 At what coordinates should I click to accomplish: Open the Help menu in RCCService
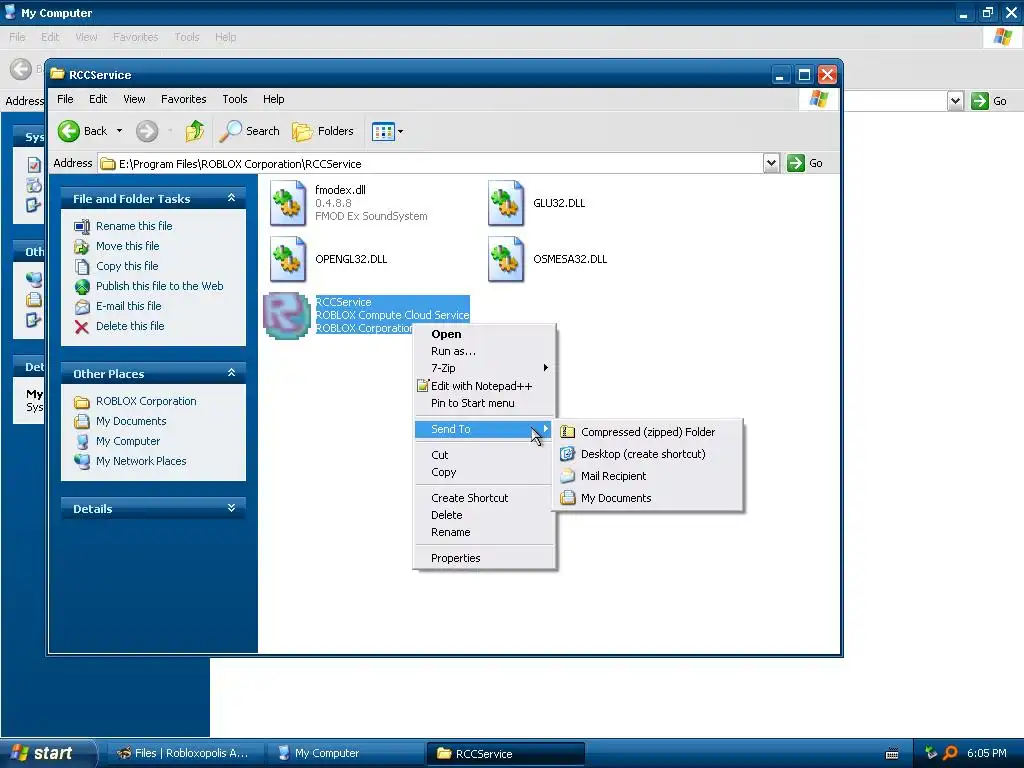274,99
